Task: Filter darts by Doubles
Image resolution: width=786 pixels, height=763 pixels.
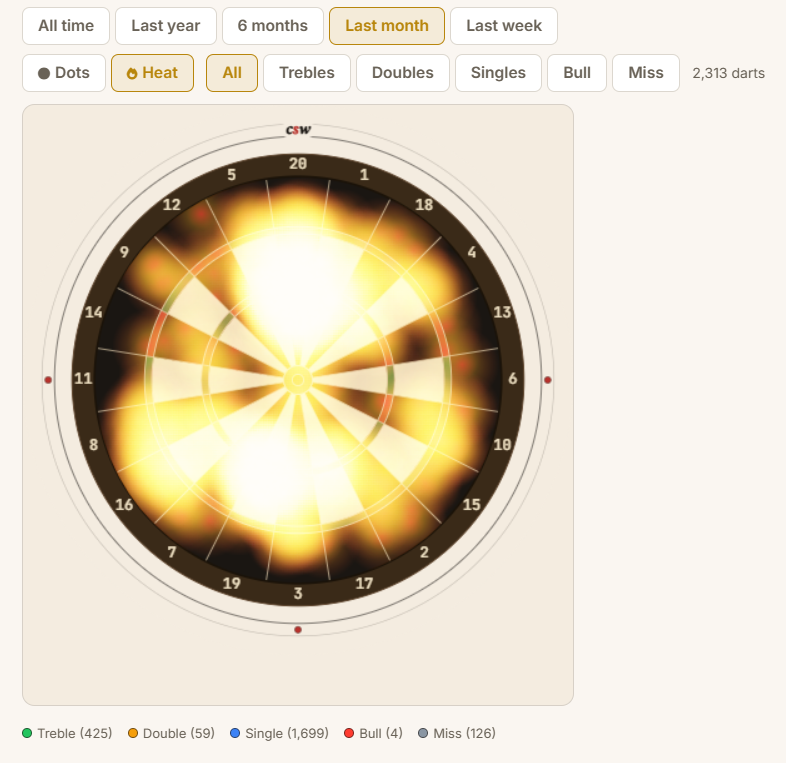Action: coord(403,73)
